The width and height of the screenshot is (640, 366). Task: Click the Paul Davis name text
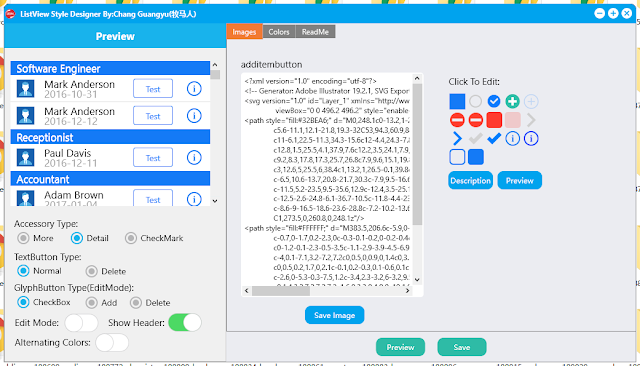point(67,153)
